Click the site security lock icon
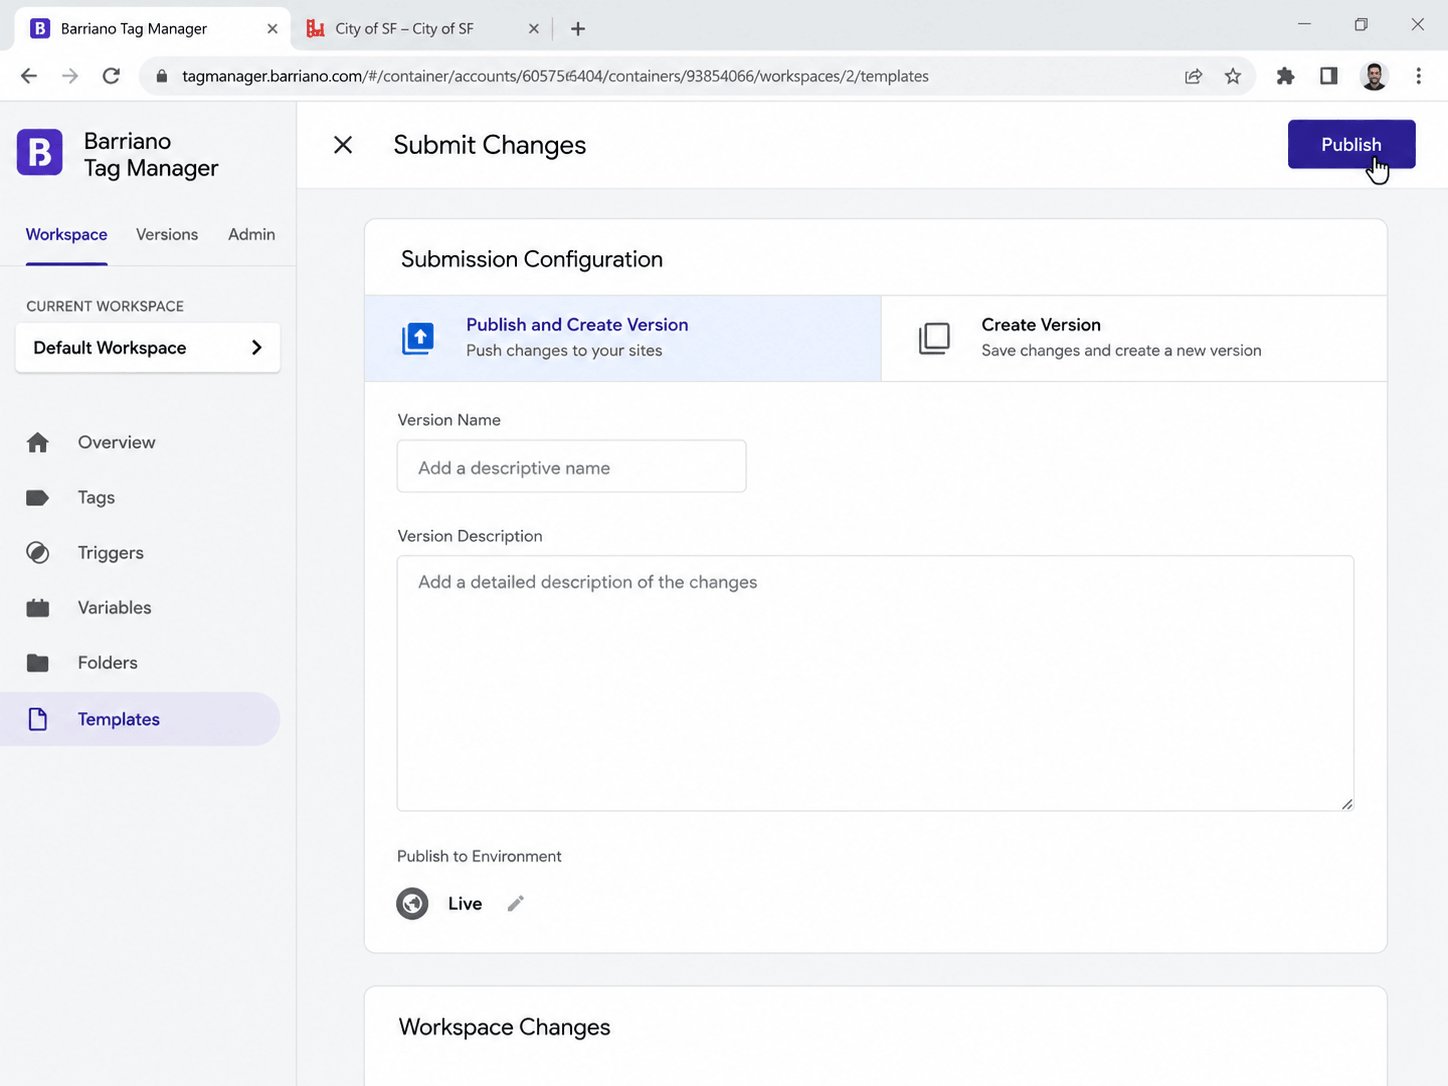The height and width of the screenshot is (1086, 1448). pyautogui.click(x=162, y=76)
